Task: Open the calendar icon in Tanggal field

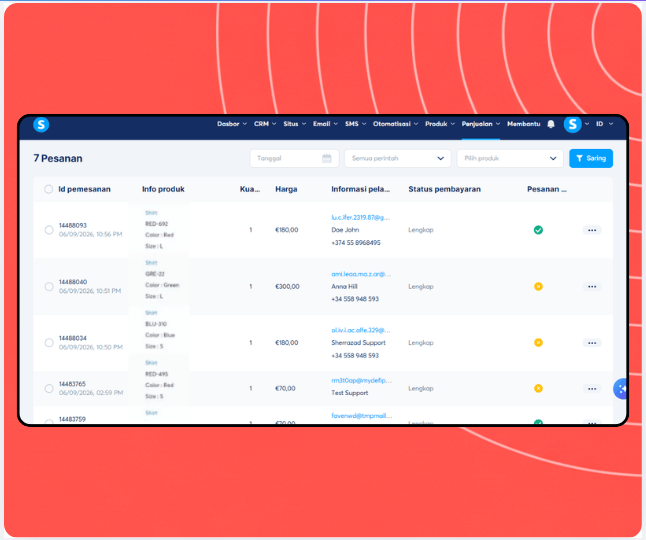Action: tap(327, 158)
